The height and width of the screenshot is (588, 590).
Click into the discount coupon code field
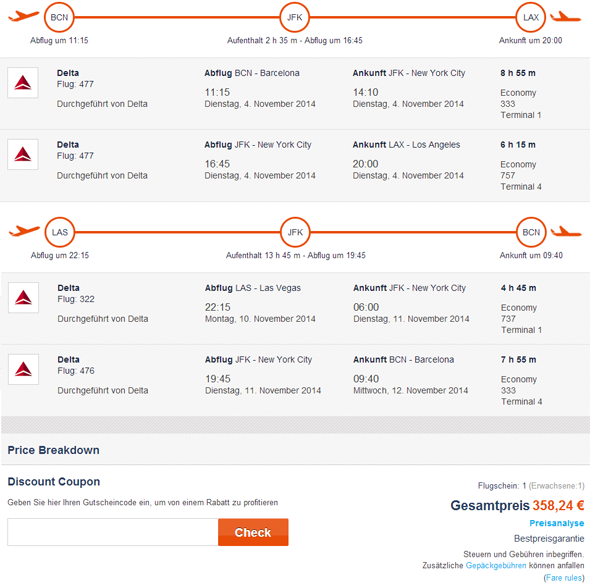point(113,532)
